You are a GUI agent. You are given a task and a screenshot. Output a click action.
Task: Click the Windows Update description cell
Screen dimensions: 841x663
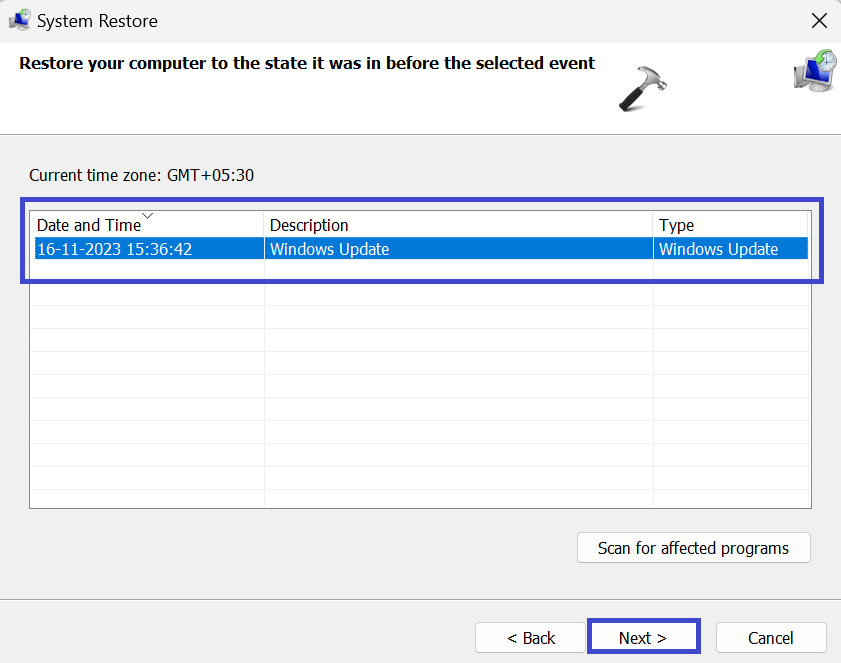coord(329,249)
